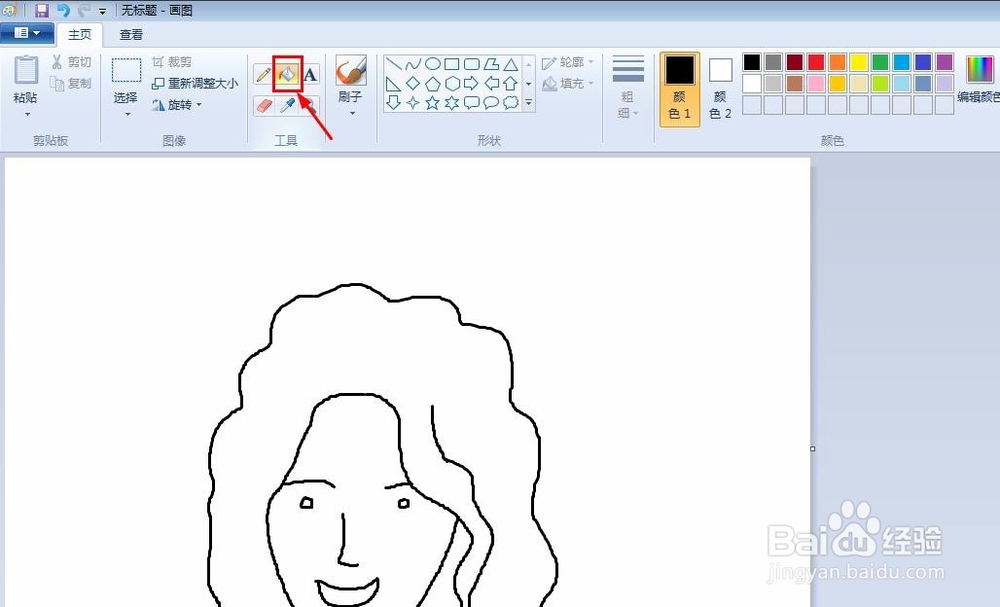Pick the oval shape

[431, 63]
